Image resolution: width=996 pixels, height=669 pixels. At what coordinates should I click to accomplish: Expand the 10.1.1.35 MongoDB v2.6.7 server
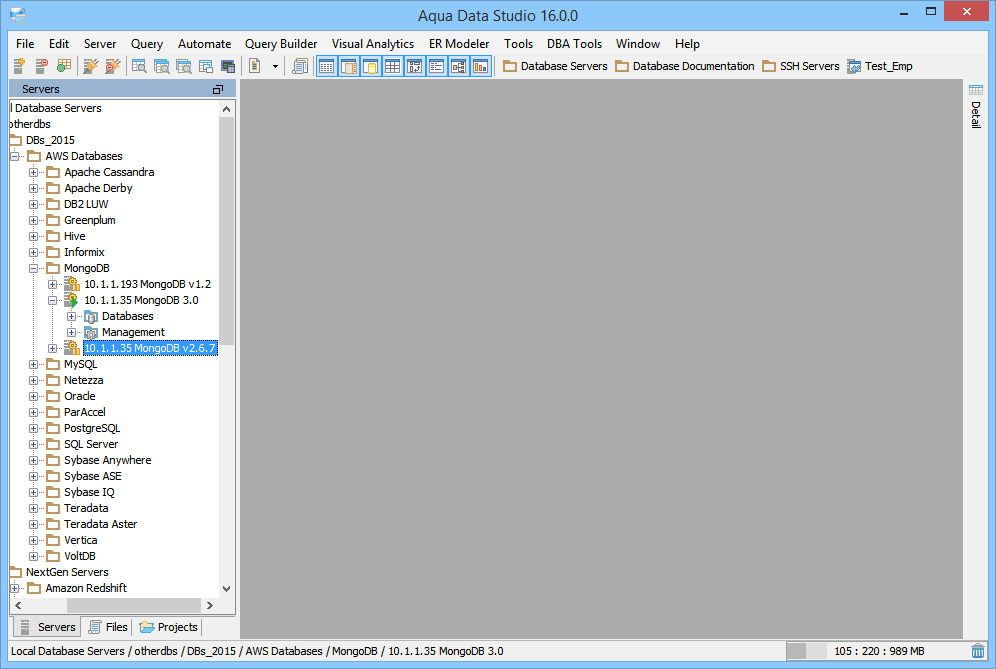[x=53, y=348]
